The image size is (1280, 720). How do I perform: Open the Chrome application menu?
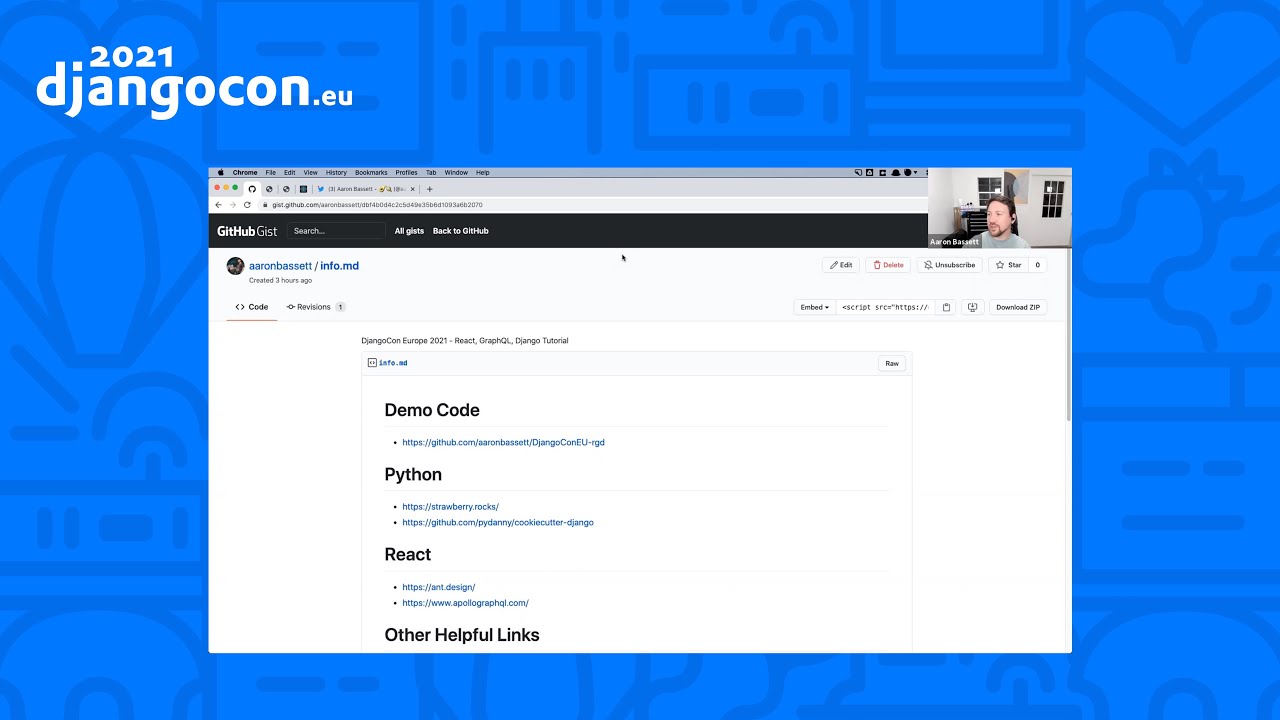(245, 172)
